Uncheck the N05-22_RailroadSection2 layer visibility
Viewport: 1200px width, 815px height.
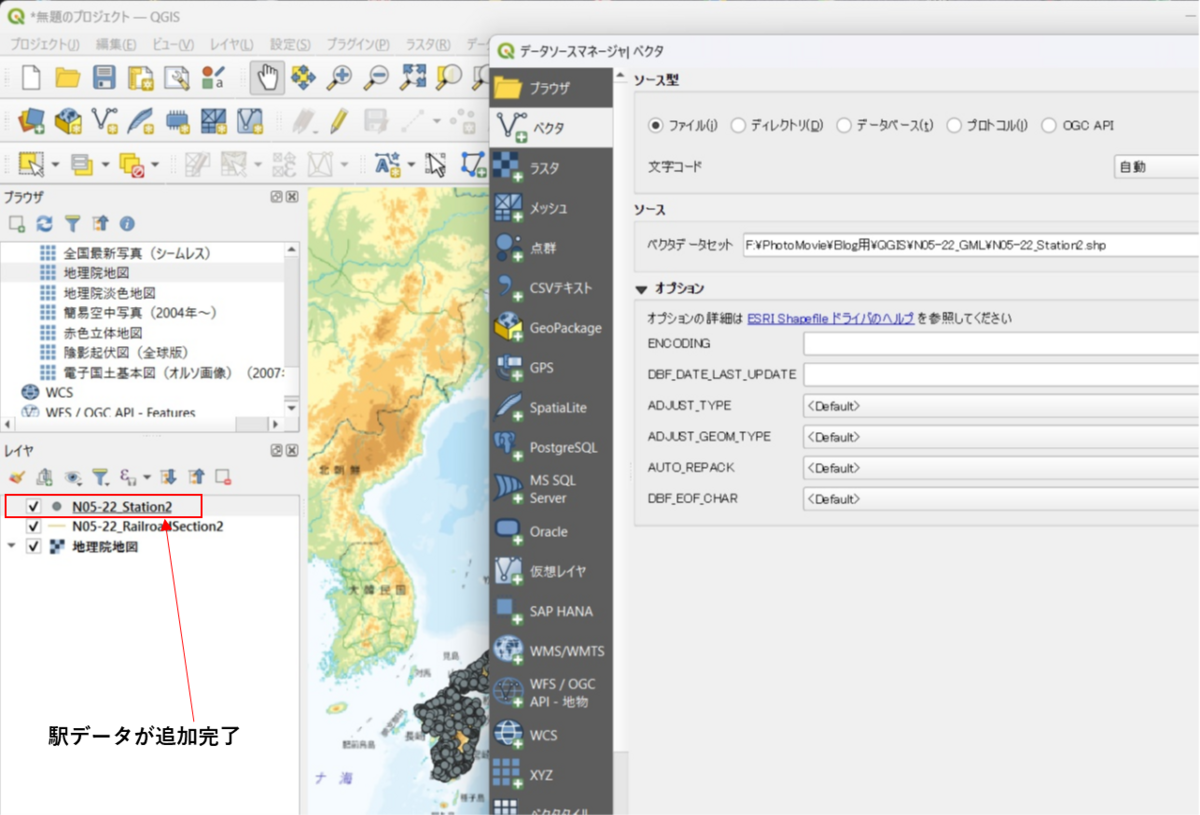[x=34, y=526]
